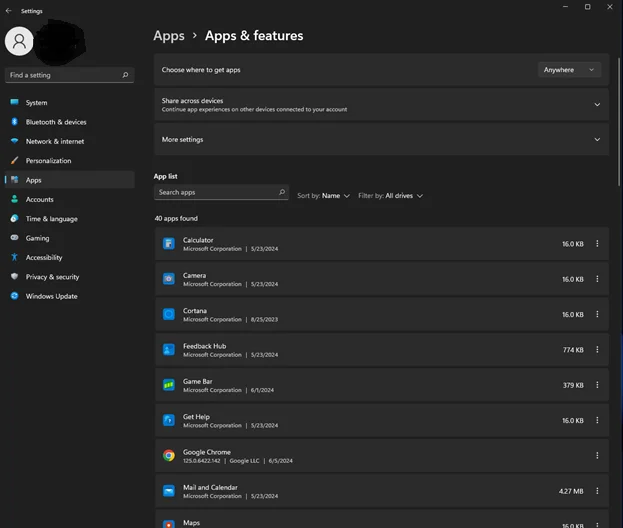Open more options for Google Chrome

597,456
